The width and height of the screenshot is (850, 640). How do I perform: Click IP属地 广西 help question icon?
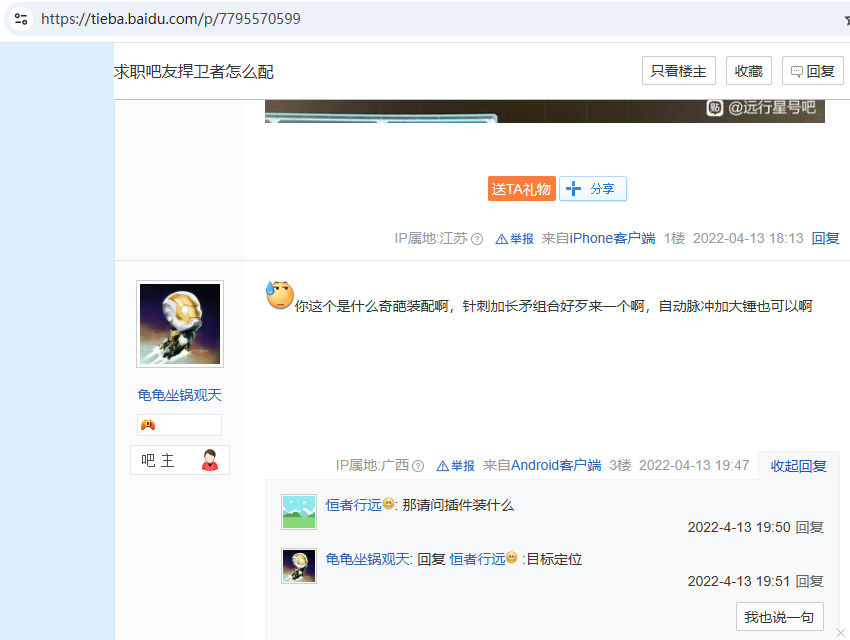418,466
